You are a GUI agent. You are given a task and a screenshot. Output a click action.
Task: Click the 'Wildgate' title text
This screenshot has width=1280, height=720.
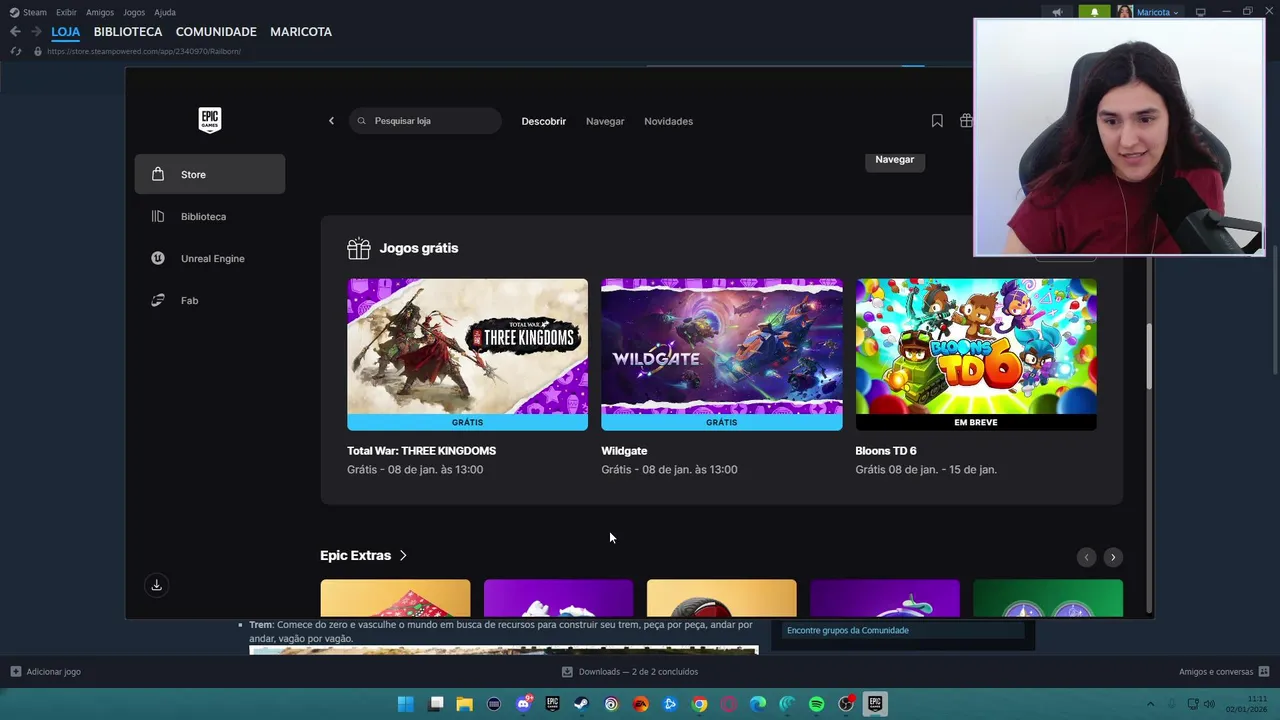pyautogui.click(x=624, y=451)
